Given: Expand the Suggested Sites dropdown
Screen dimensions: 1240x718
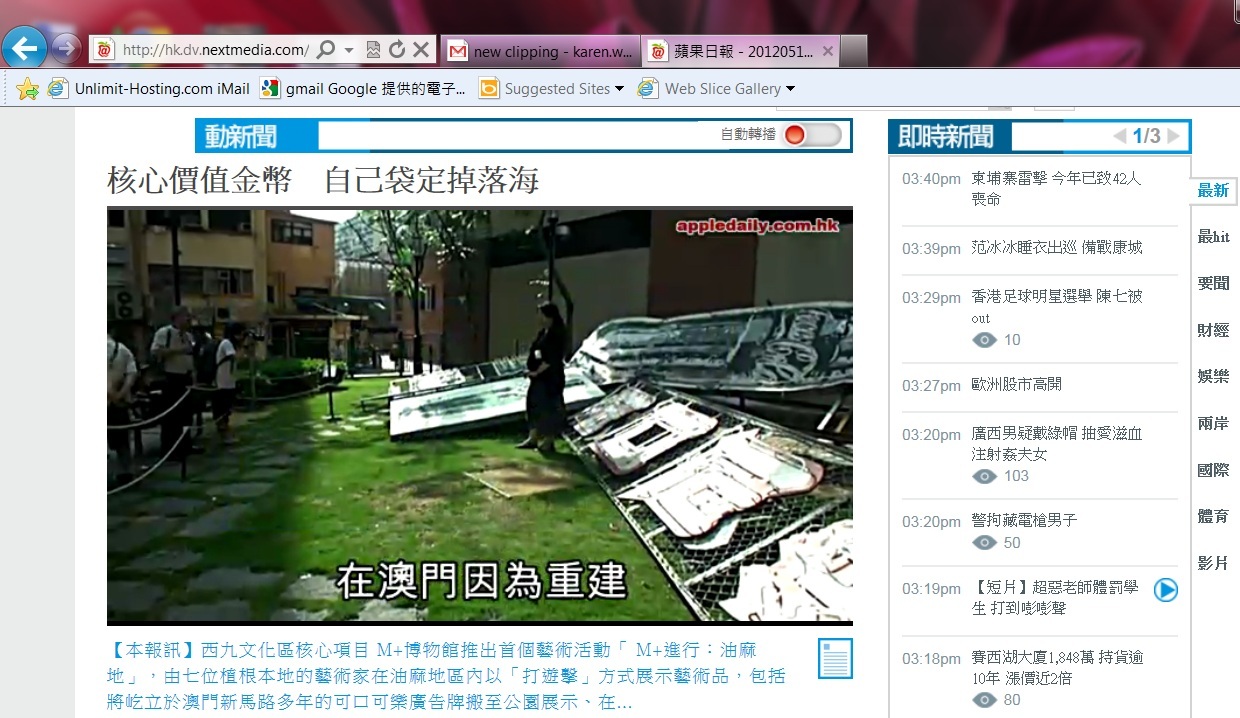Looking at the screenshot, I should coord(619,89).
